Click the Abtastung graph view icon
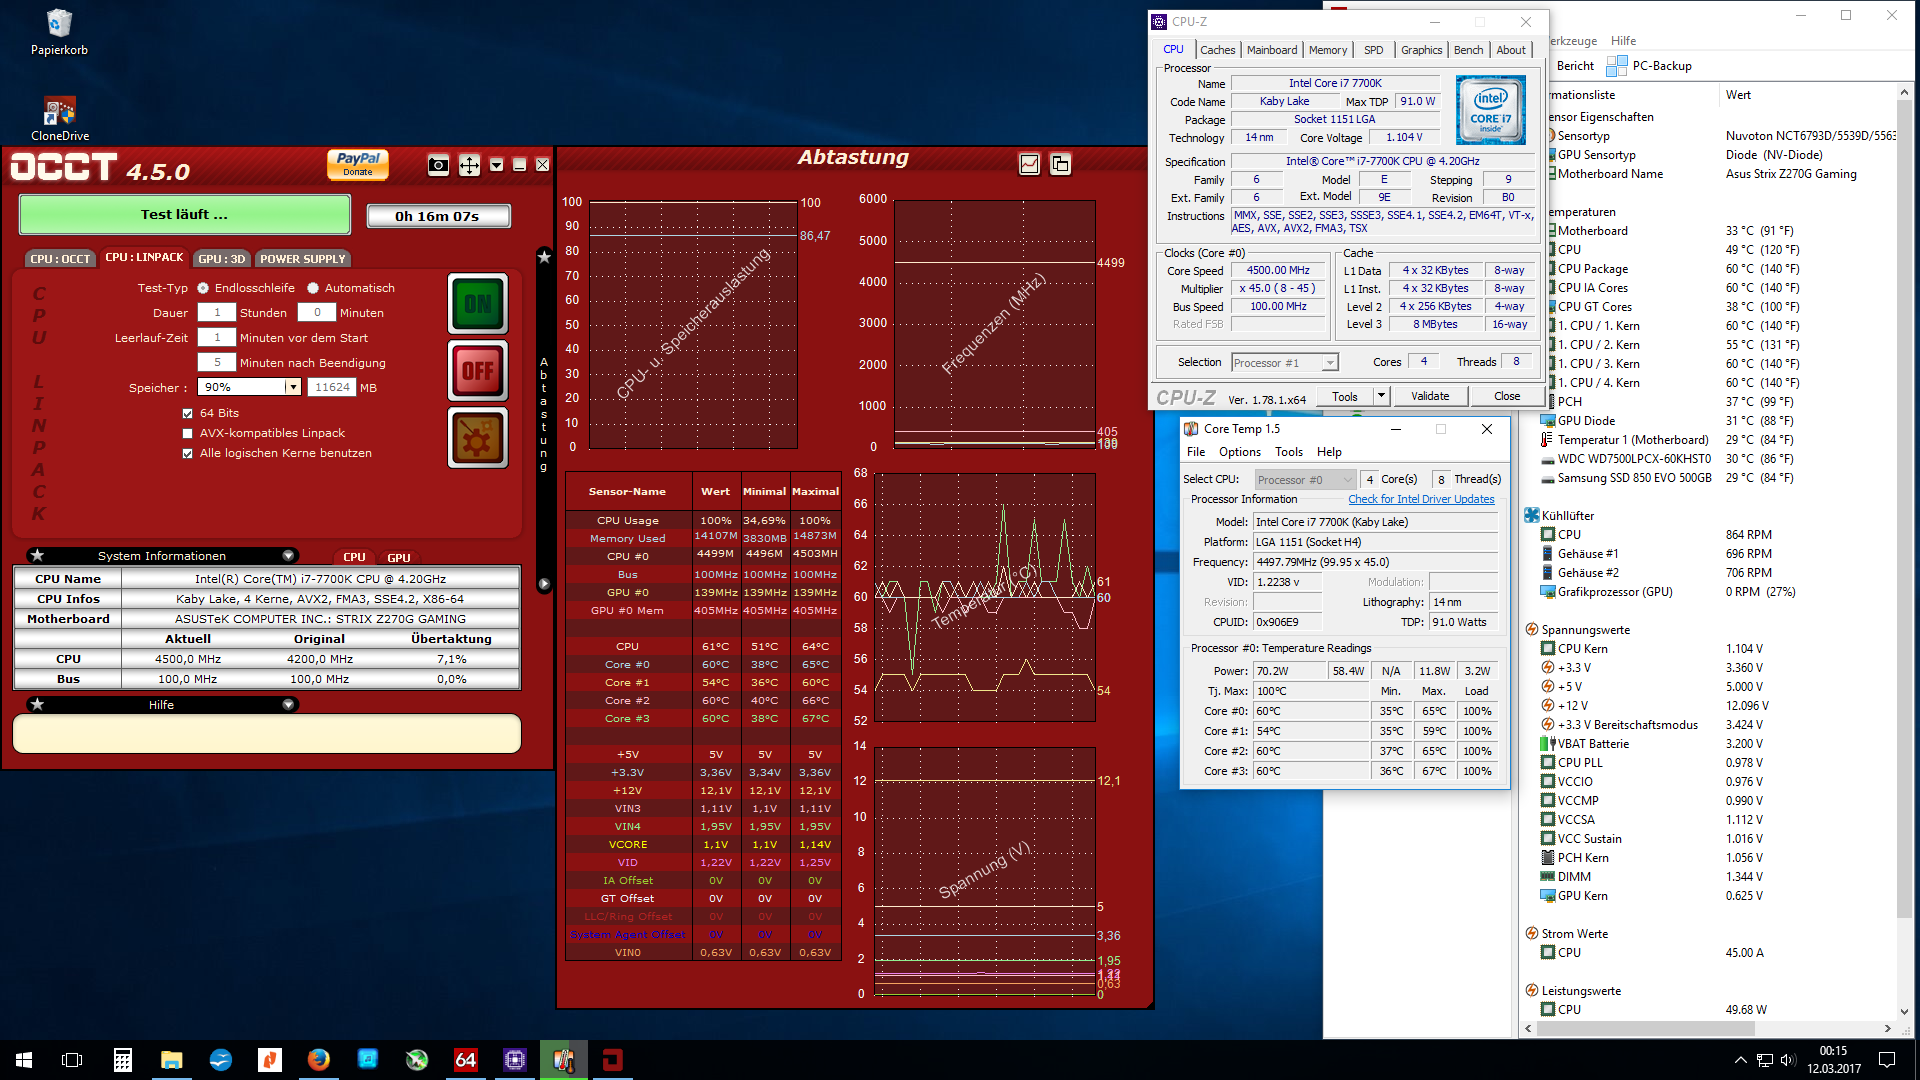The image size is (1920, 1080). pyautogui.click(x=1029, y=164)
